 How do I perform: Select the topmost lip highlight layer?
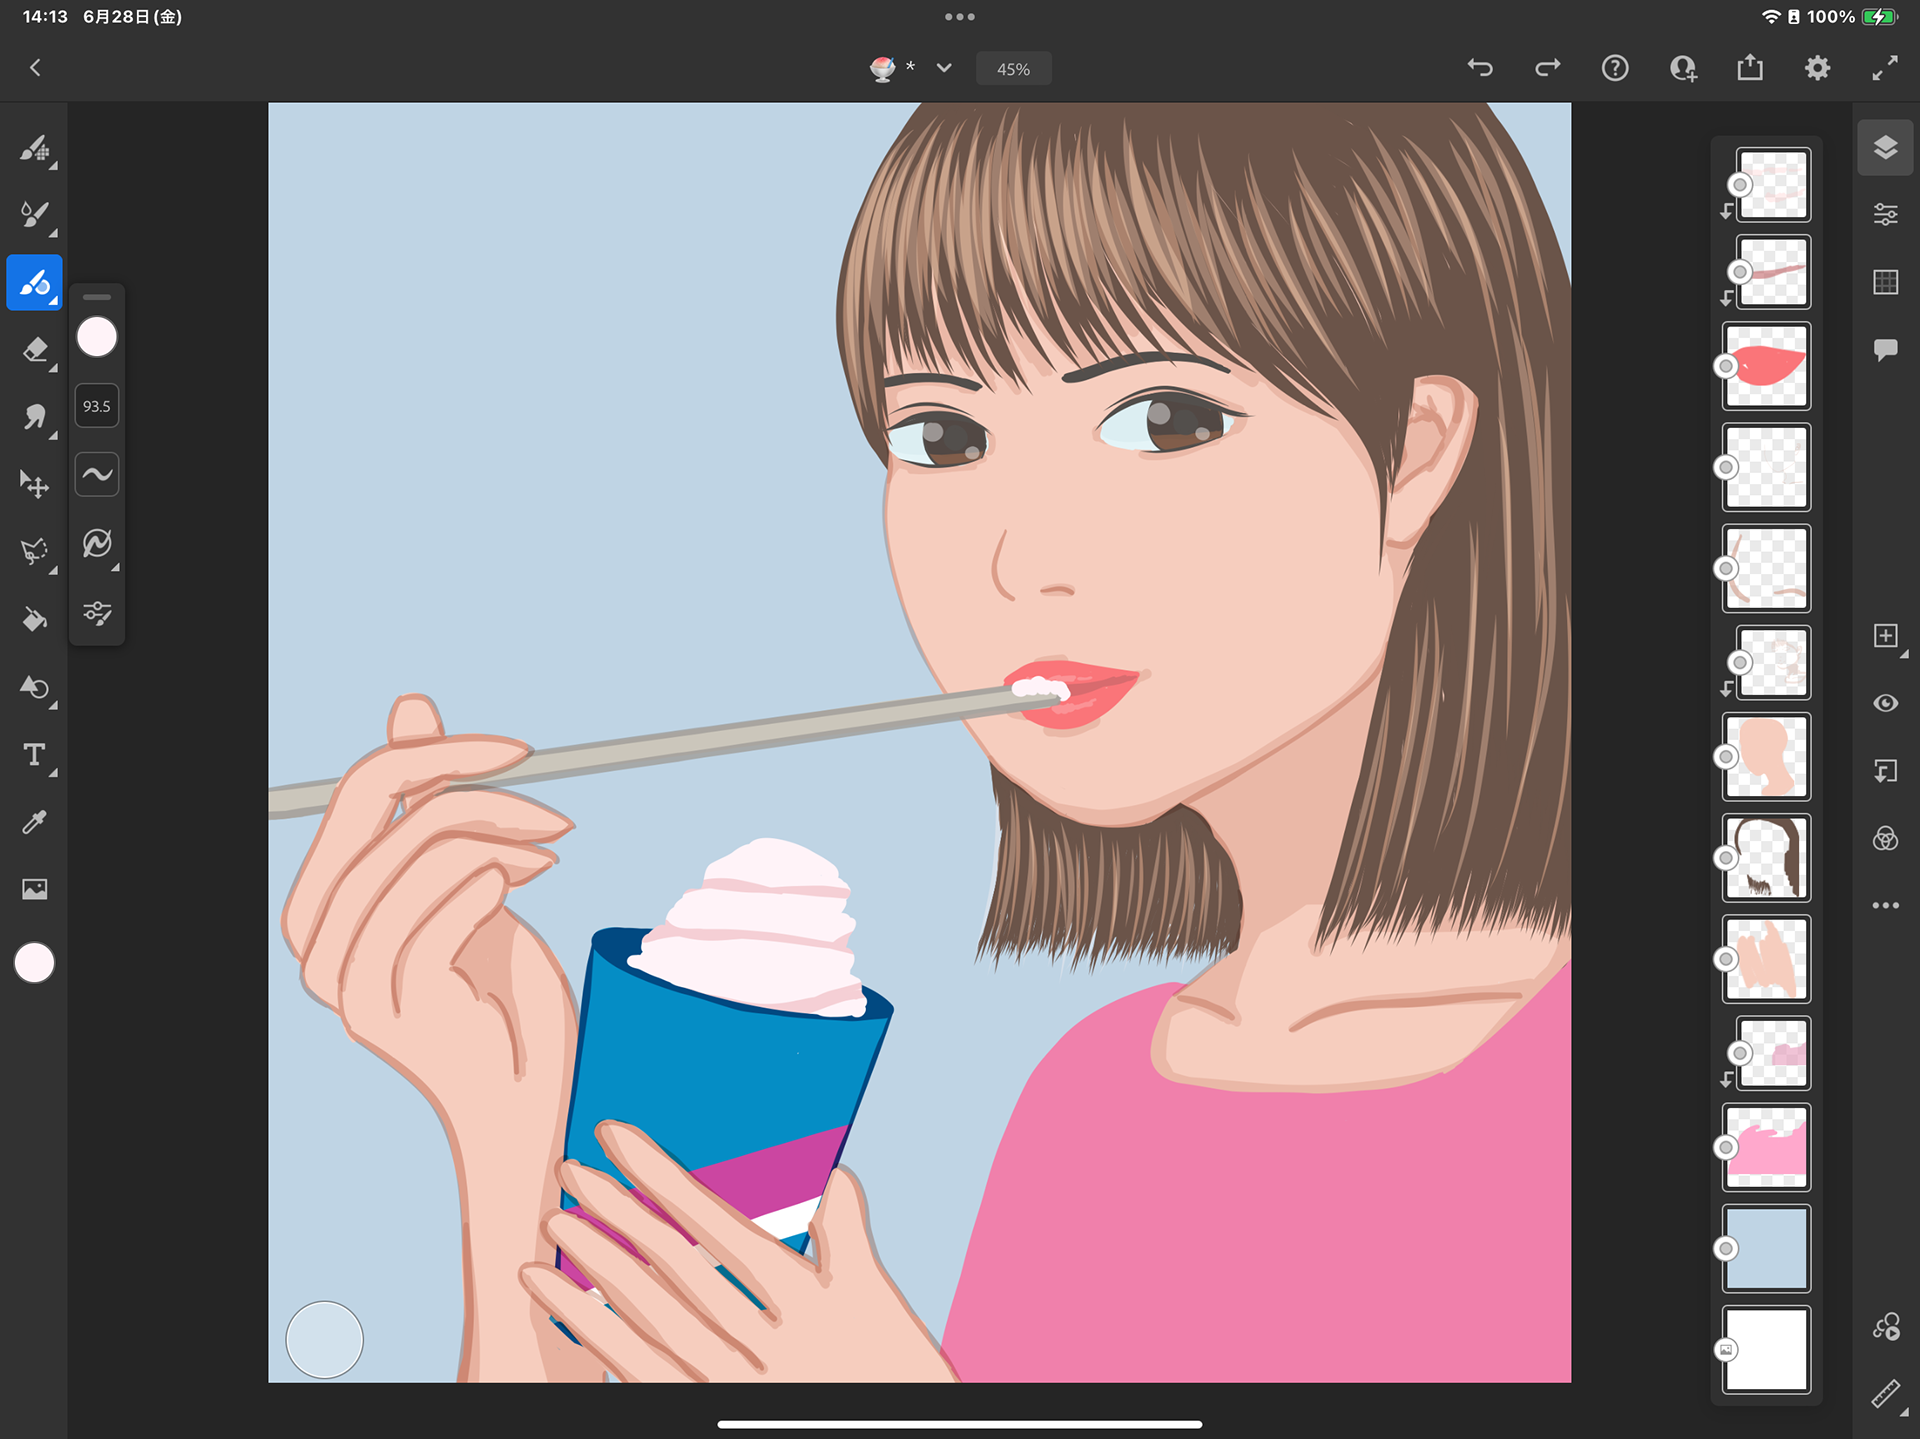pyautogui.click(x=1773, y=185)
